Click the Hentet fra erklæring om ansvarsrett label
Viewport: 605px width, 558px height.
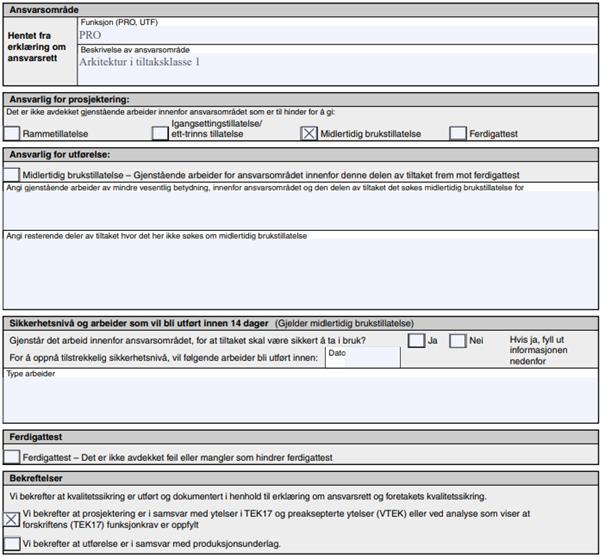pyautogui.click(x=38, y=47)
